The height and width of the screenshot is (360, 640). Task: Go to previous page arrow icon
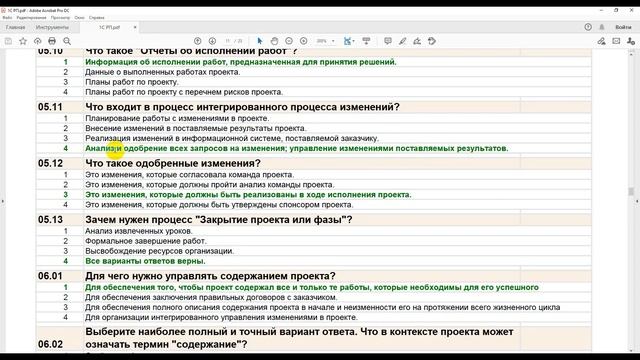(x=198, y=41)
